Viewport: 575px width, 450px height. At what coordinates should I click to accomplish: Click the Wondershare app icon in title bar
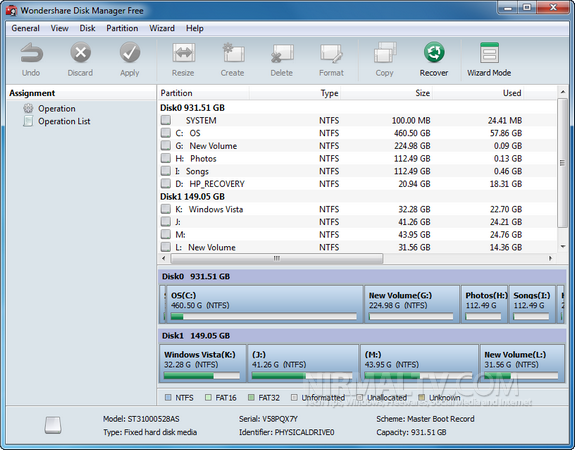tap(11, 10)
